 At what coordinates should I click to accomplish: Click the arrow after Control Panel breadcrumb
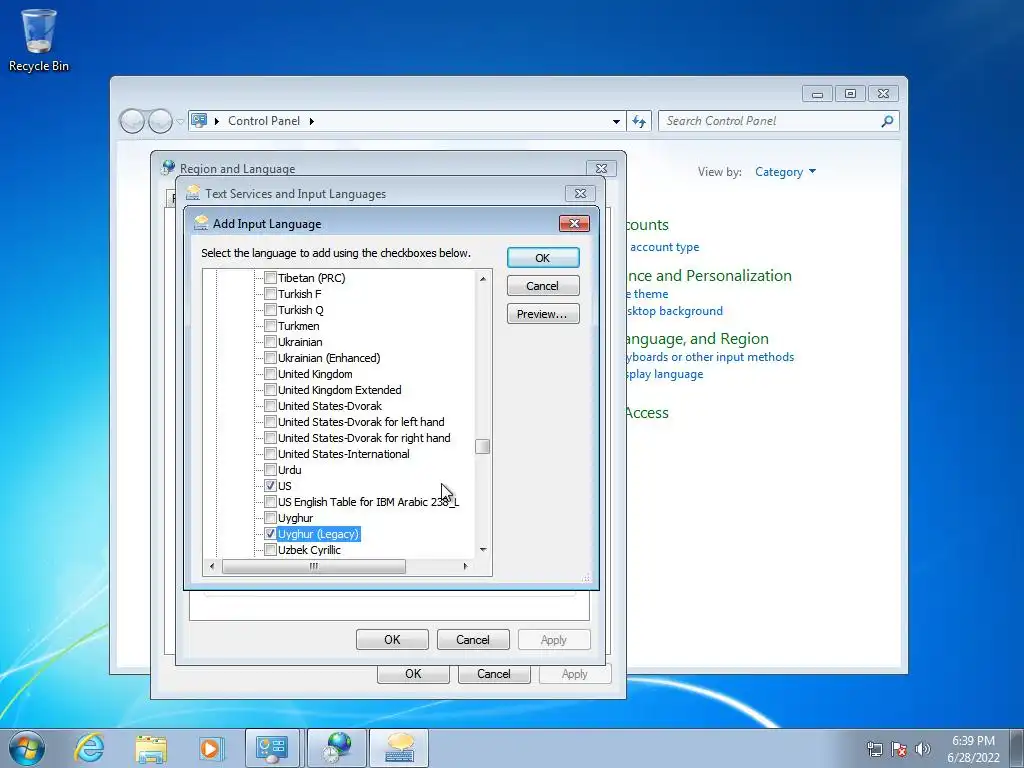pos(312,121)
